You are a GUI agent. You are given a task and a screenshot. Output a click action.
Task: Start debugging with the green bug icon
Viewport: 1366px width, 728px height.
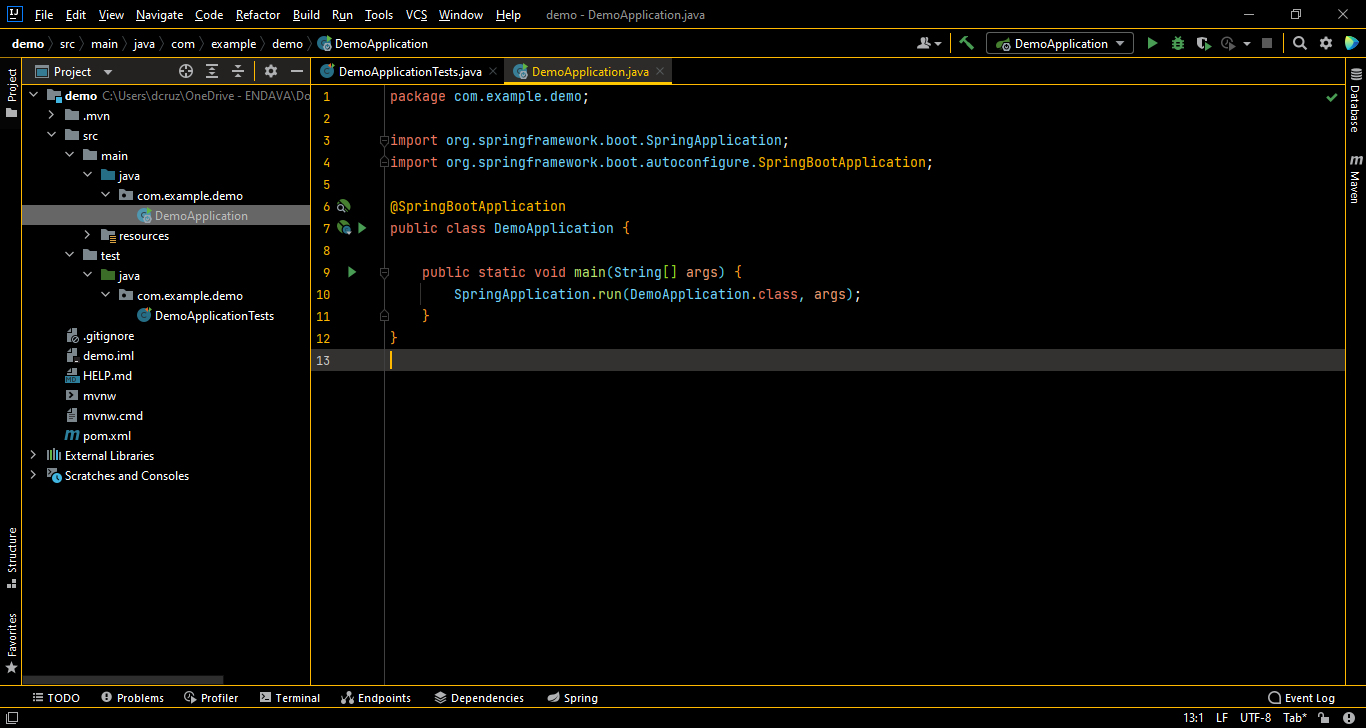point(1178,43)
